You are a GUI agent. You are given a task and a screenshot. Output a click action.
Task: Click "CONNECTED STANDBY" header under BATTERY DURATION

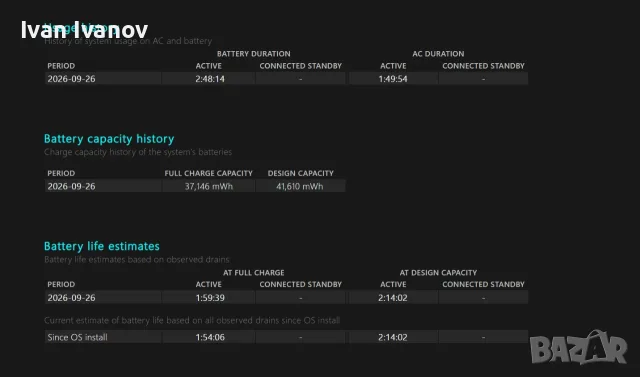point(300,66)
